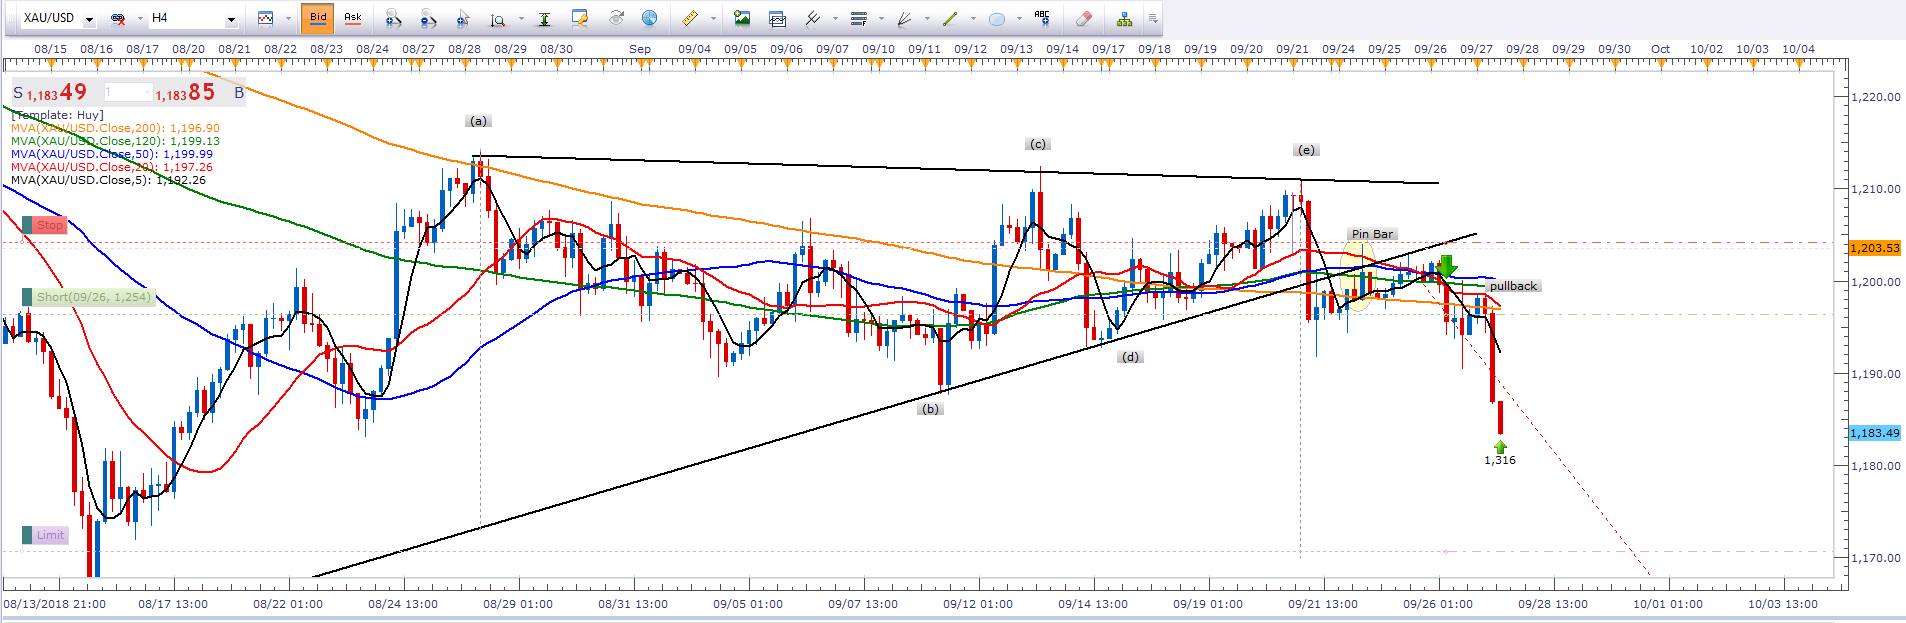The image size is (1906, 623).
Task: Click the orange MVA 200 legend entry
Action: point(115,128)
